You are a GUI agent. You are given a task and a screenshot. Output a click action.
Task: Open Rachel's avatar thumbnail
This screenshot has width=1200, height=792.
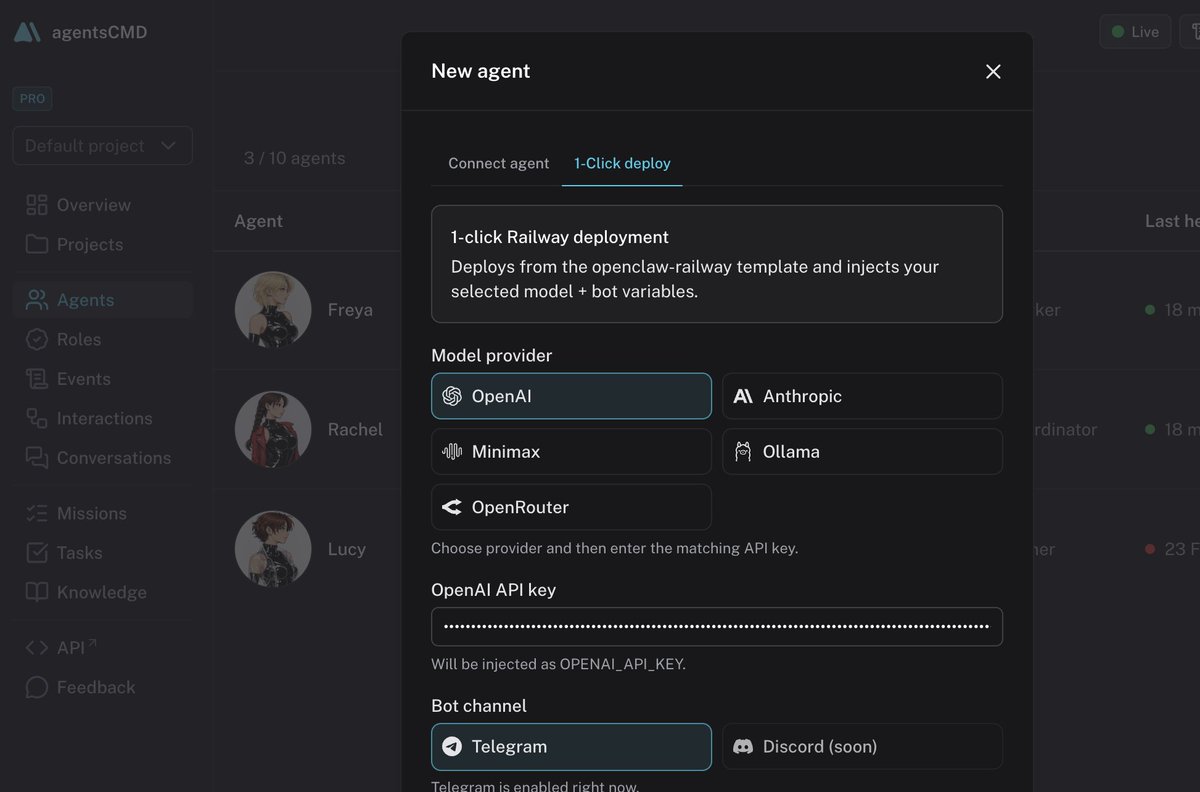(273, 430)
